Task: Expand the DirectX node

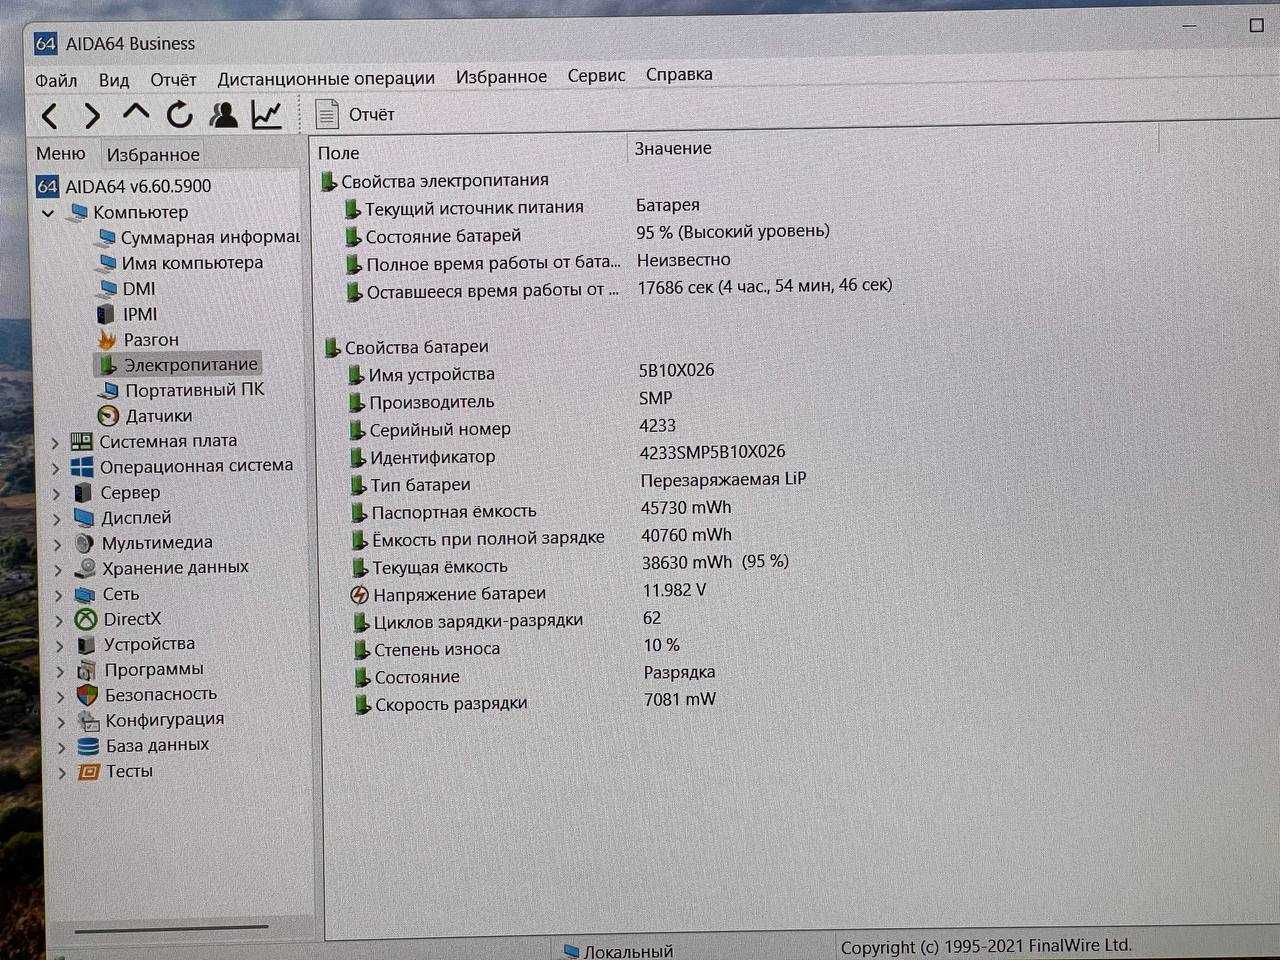Action: (x=59, y=620)
